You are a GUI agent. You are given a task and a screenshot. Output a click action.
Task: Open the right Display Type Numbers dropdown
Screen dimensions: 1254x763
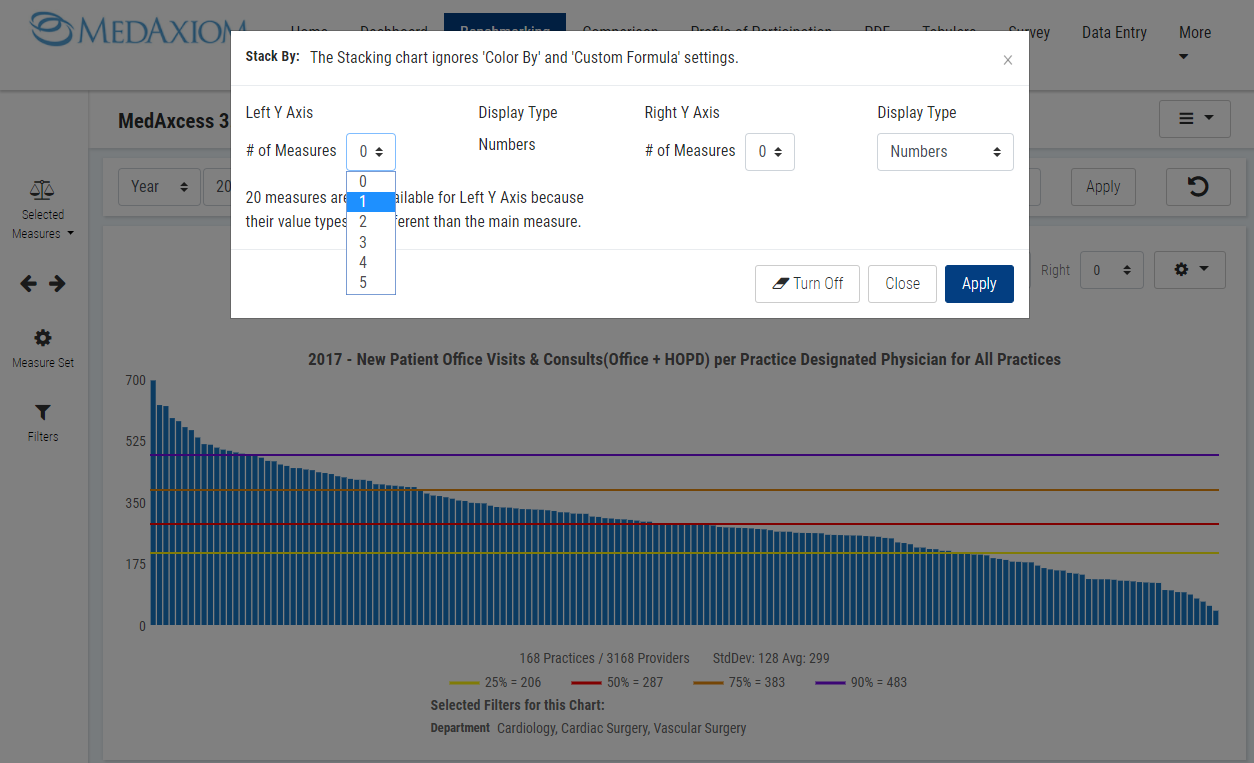944,152
